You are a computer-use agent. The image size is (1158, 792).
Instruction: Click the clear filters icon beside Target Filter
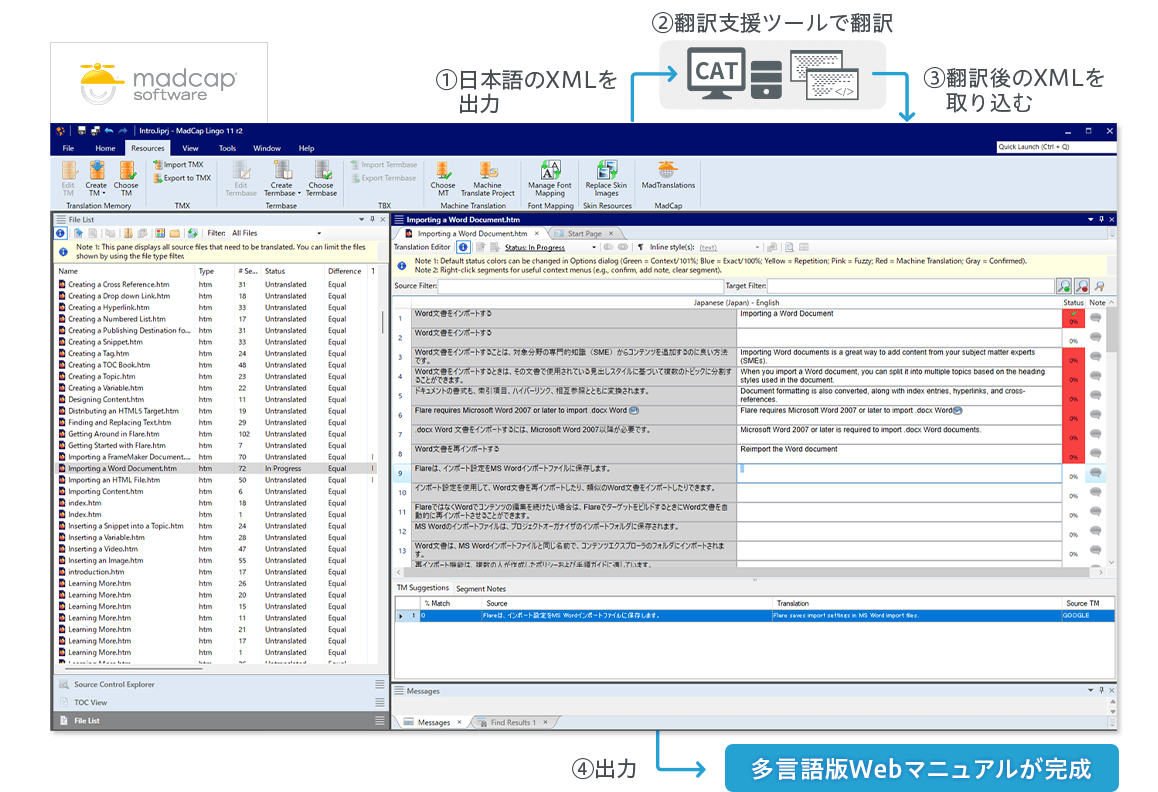[x=1099, y=286]
